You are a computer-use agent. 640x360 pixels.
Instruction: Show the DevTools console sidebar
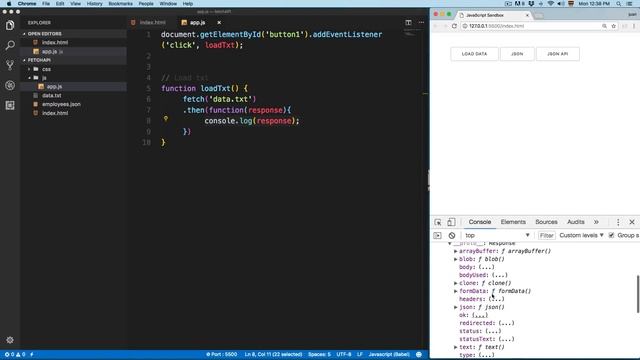pos(437,236)
